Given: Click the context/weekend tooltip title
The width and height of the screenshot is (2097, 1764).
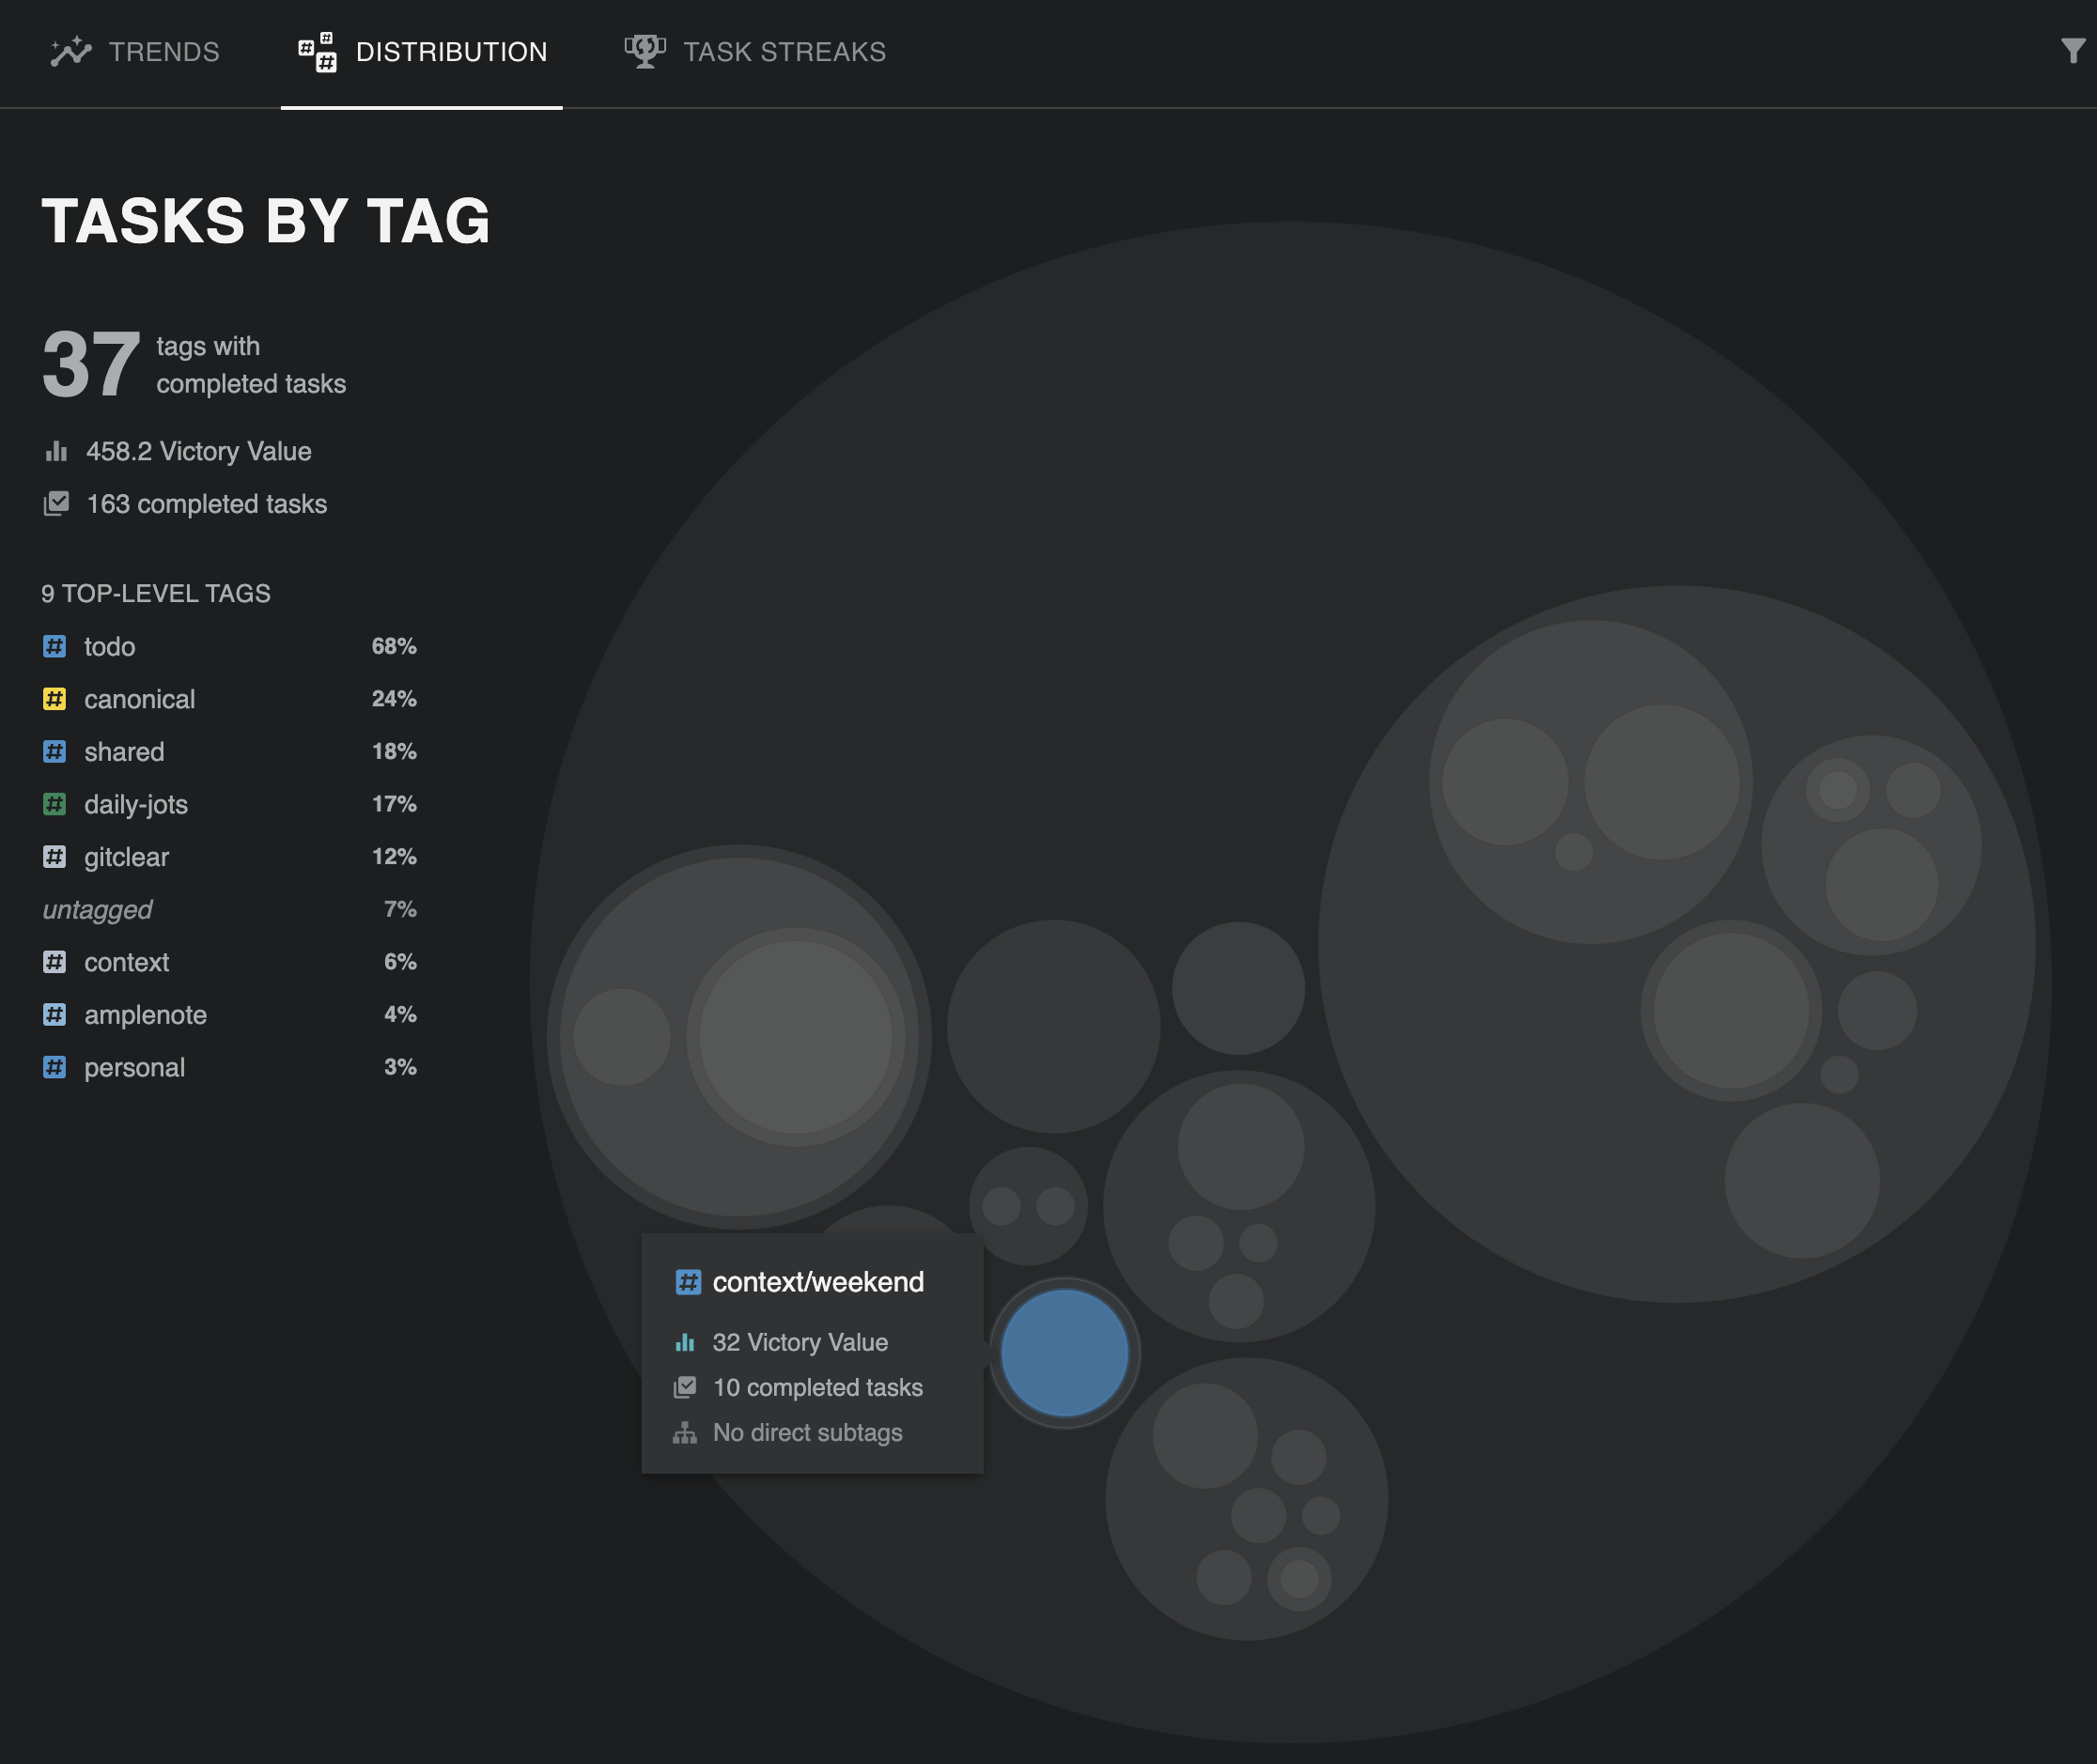Looking at the screenshot, I should (817, 1282).
